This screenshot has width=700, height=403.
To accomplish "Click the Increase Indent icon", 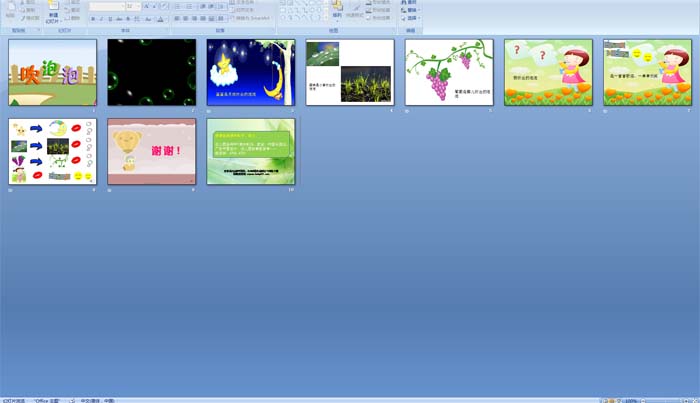I will point(211,6).
